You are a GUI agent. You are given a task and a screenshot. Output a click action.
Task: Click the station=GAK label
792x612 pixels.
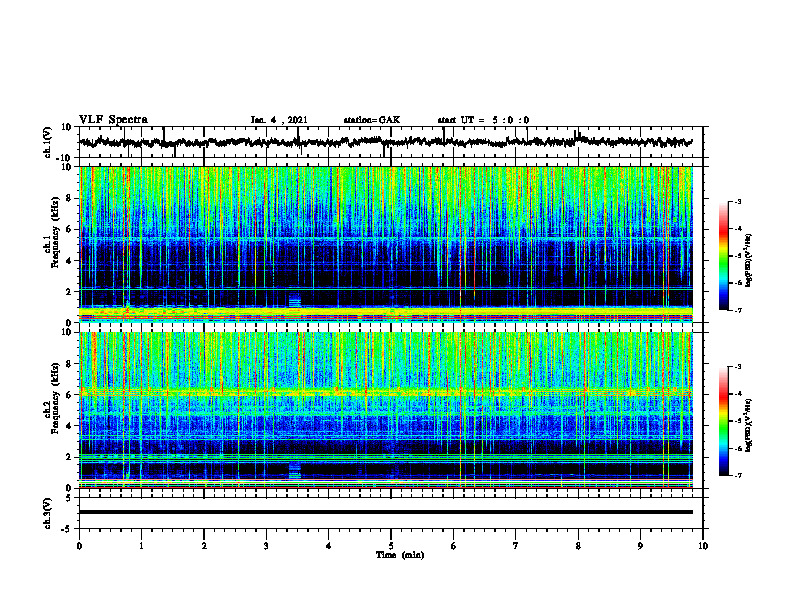[x=372, y=120]
